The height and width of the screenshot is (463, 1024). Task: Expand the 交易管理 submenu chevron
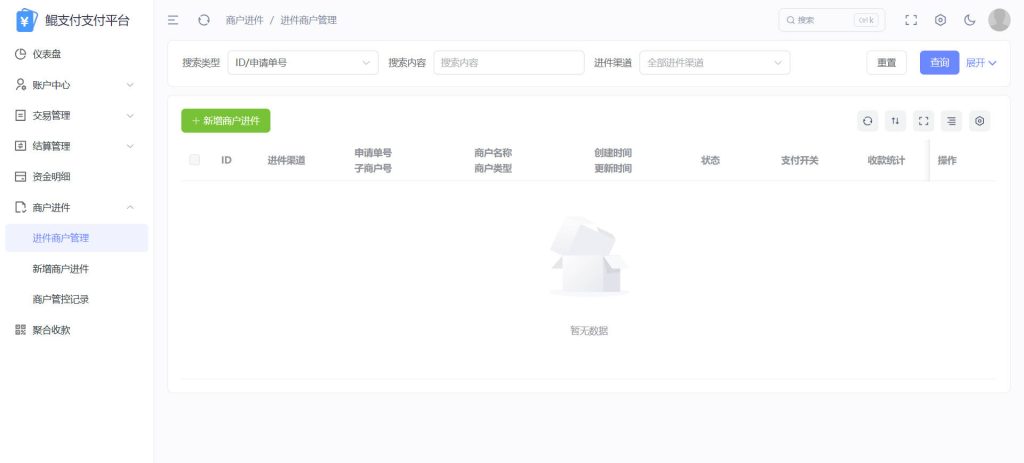(130, 116)
